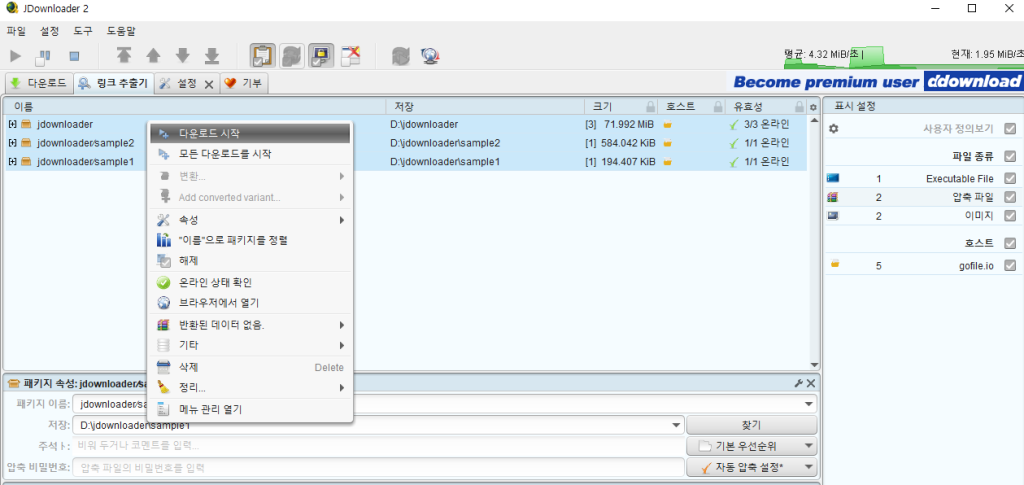Click the 주석 comment input field
The width and height of the screenshot is (1024, 485).
pyautogui.click(x=378, y=446)
